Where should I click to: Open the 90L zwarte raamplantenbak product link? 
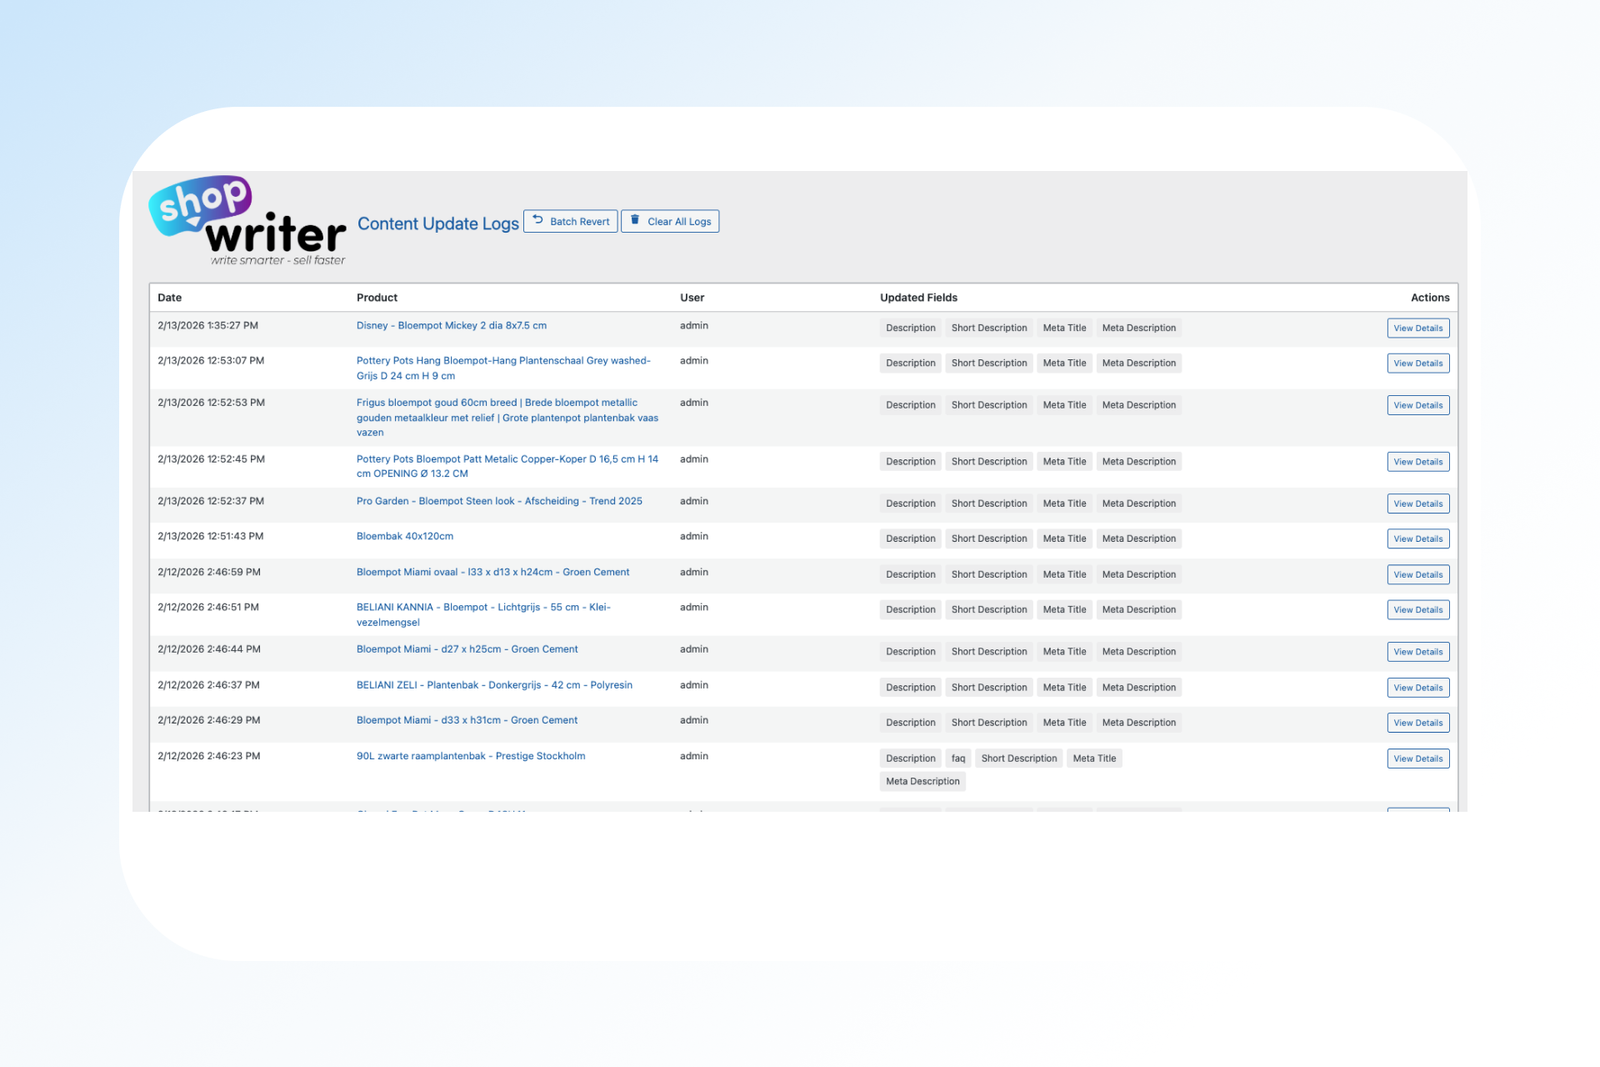click(x=470, y=757)
